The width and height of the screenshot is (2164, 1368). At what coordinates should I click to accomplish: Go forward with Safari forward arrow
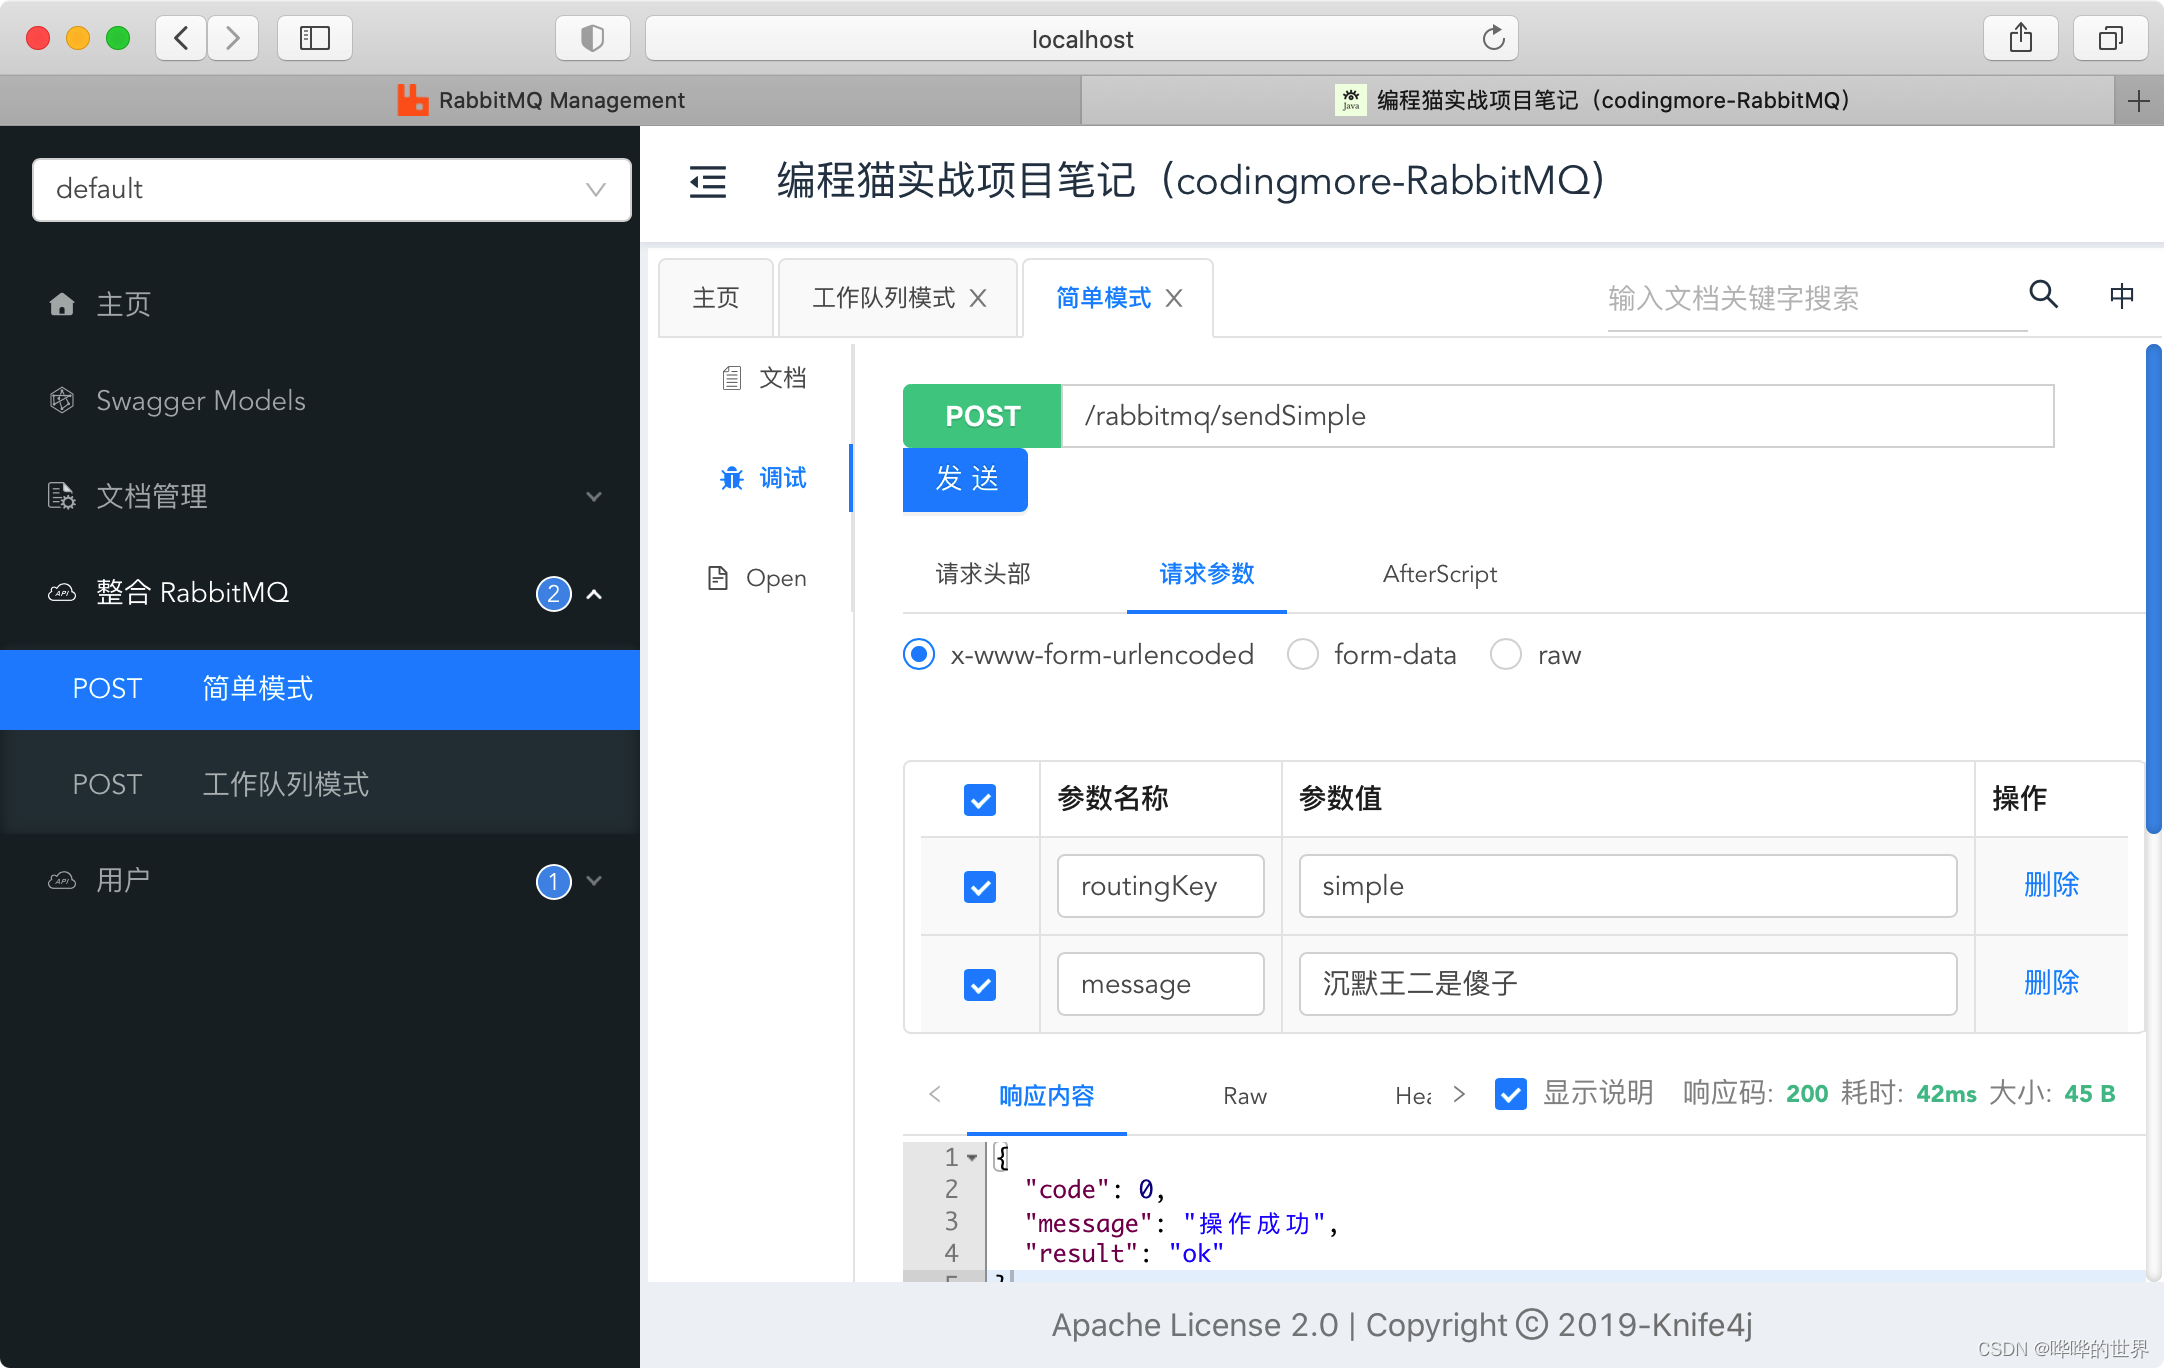coord(233,39)
